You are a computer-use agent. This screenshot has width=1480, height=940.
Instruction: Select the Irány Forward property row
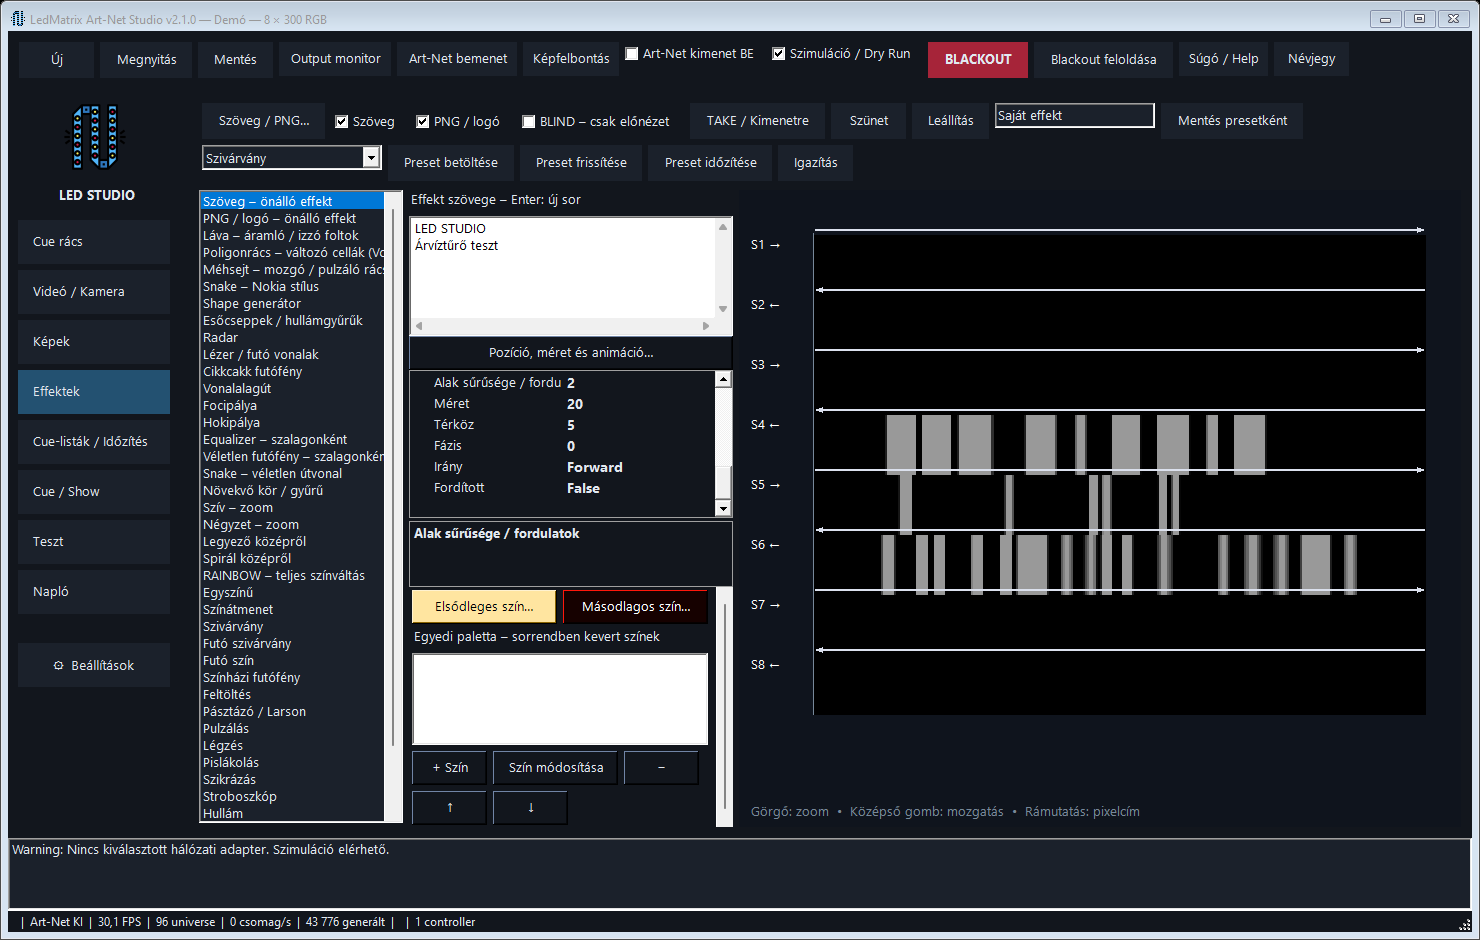click(x=564, y=467)
